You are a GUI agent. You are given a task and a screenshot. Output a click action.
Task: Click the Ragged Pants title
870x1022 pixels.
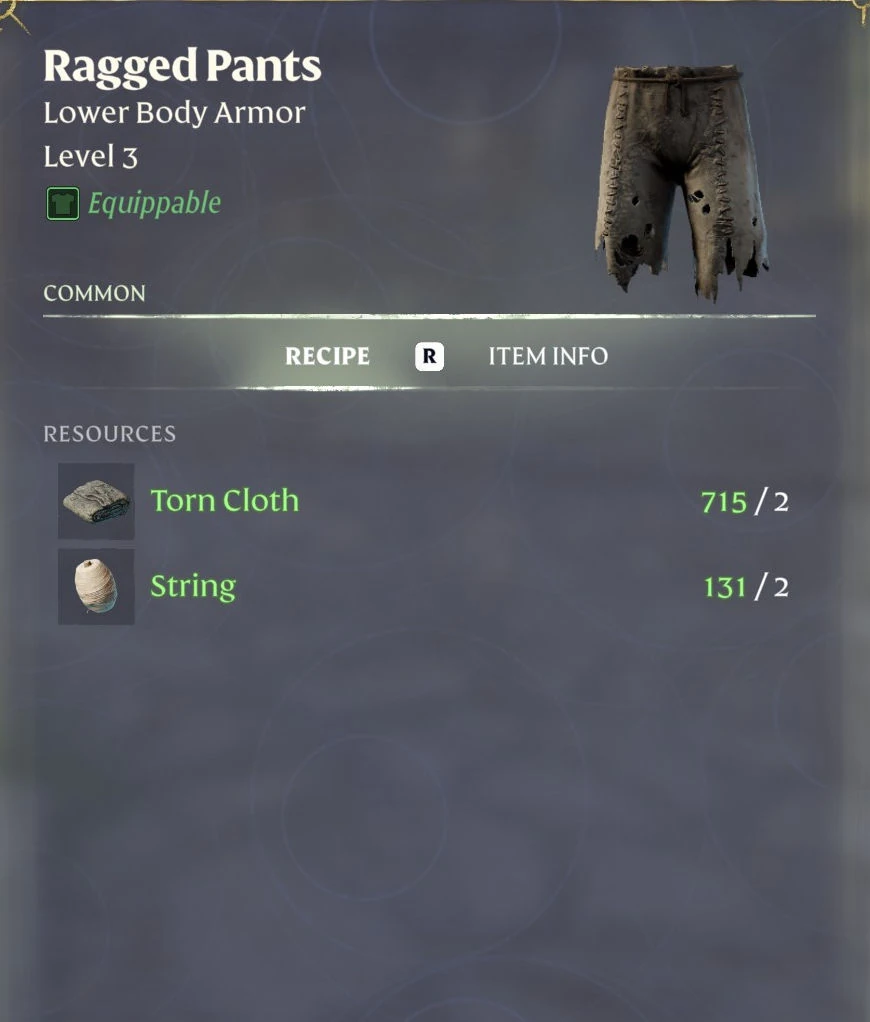point(182,67)
